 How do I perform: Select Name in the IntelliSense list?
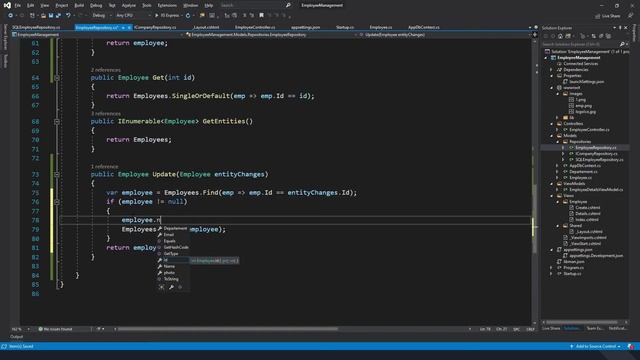coord(169,266)
